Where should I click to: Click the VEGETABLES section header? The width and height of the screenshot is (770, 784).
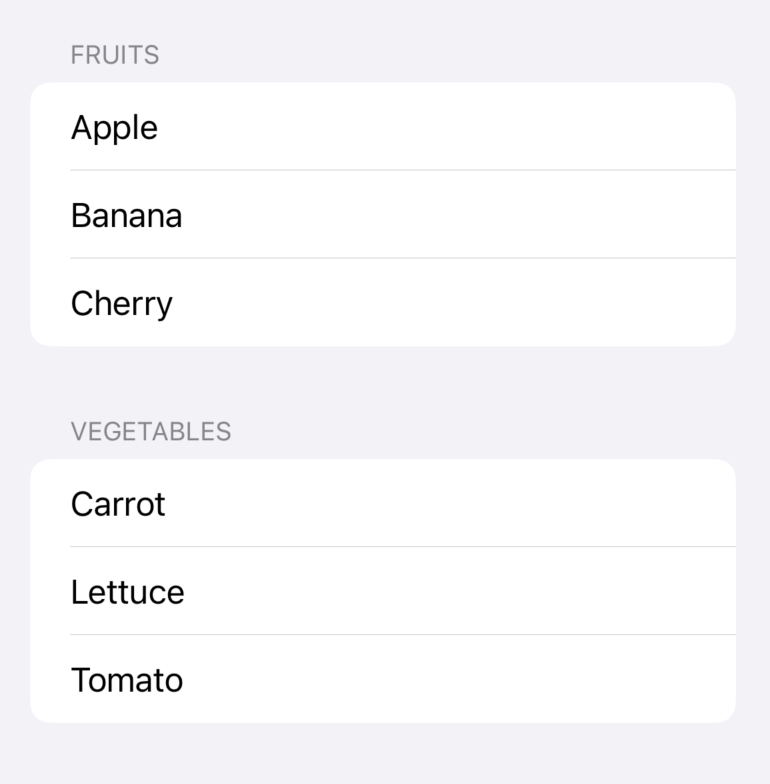pyautogui.click(x=151, y=431)
